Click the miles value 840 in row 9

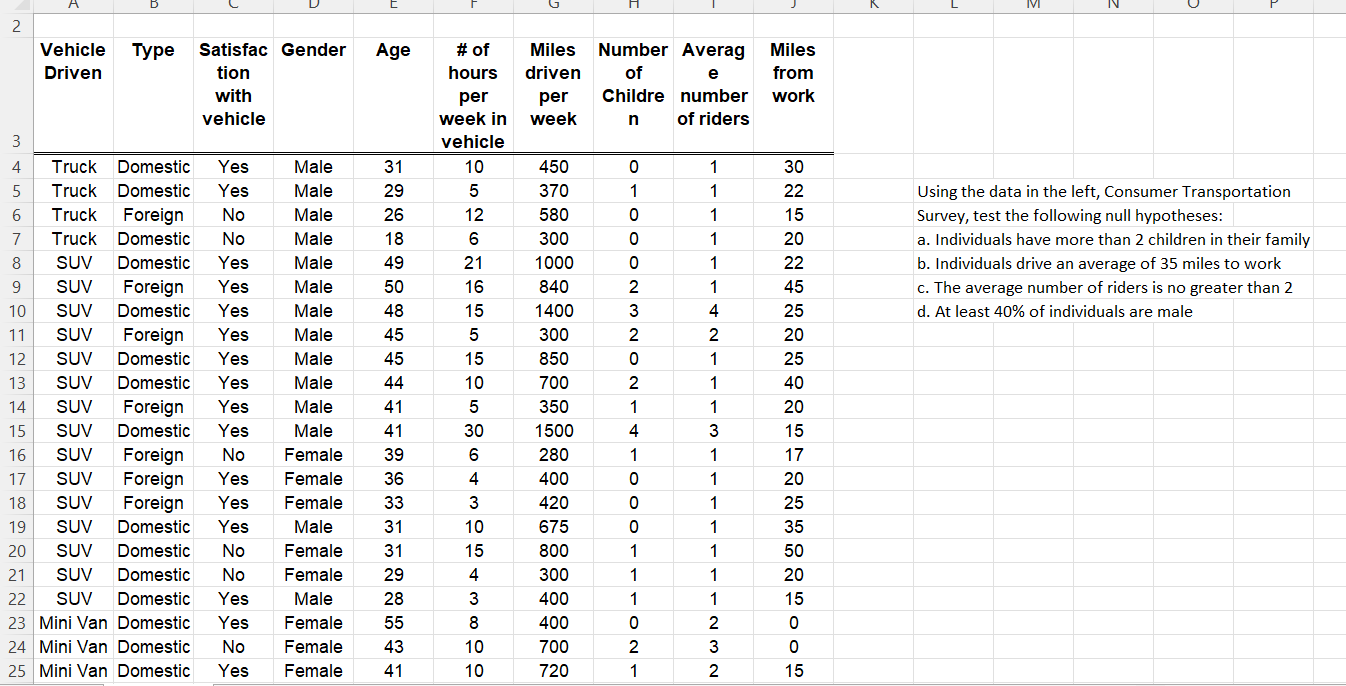click(x=553, y=287)
